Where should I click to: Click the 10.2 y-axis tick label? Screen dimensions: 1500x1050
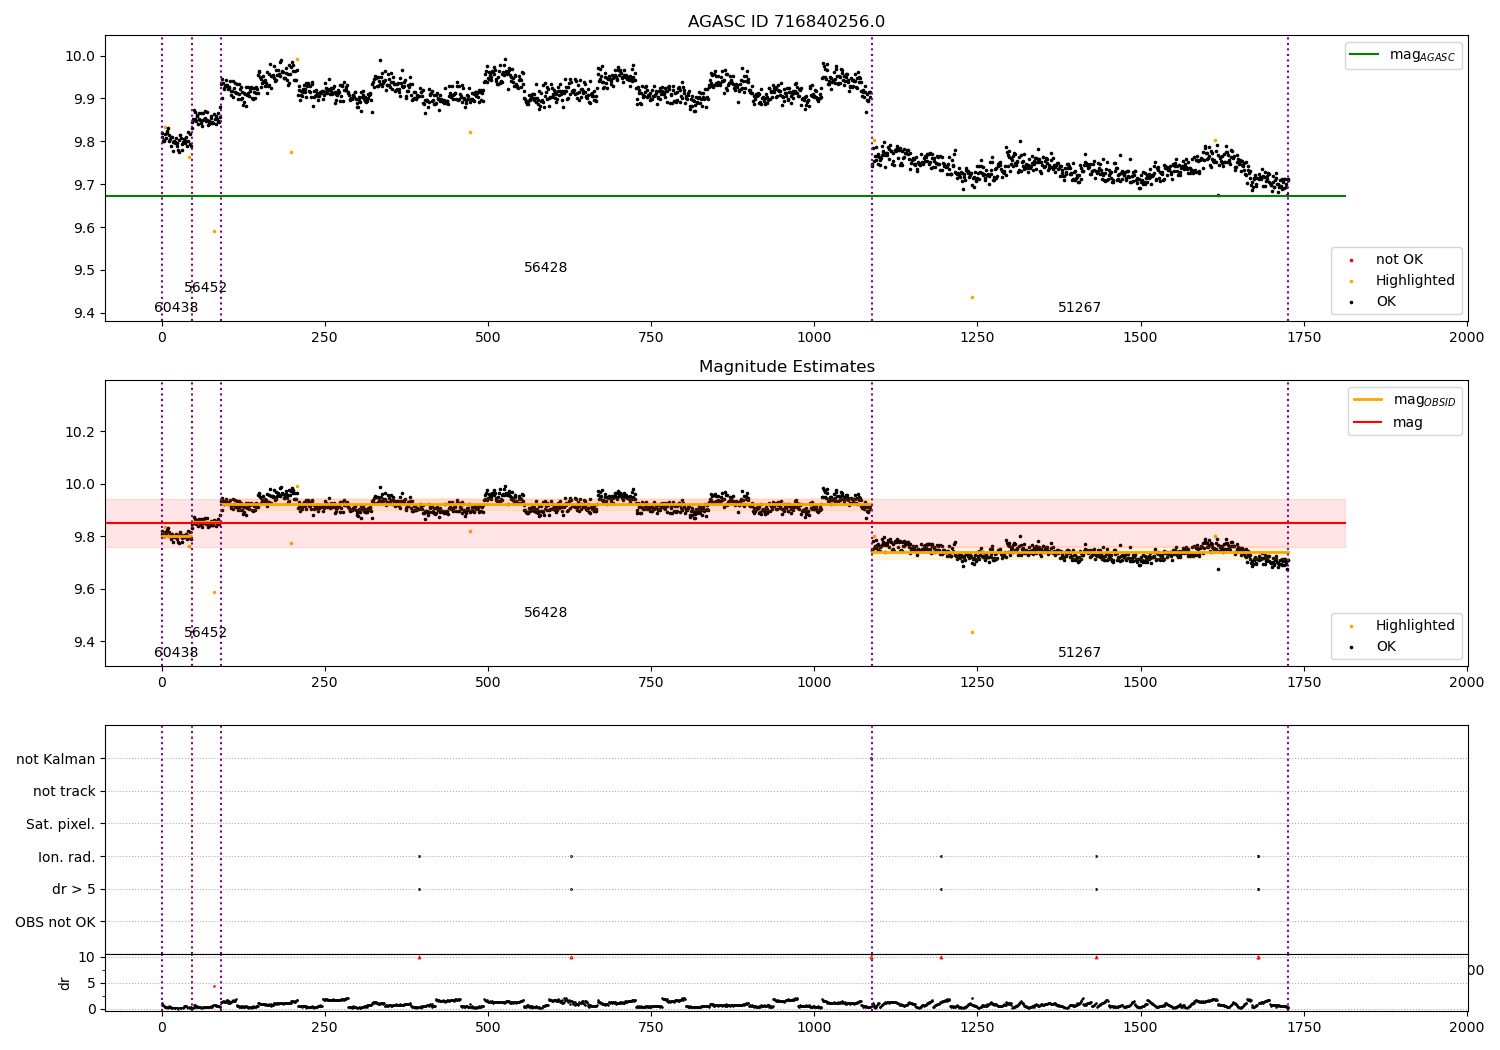tap(80, 432)
